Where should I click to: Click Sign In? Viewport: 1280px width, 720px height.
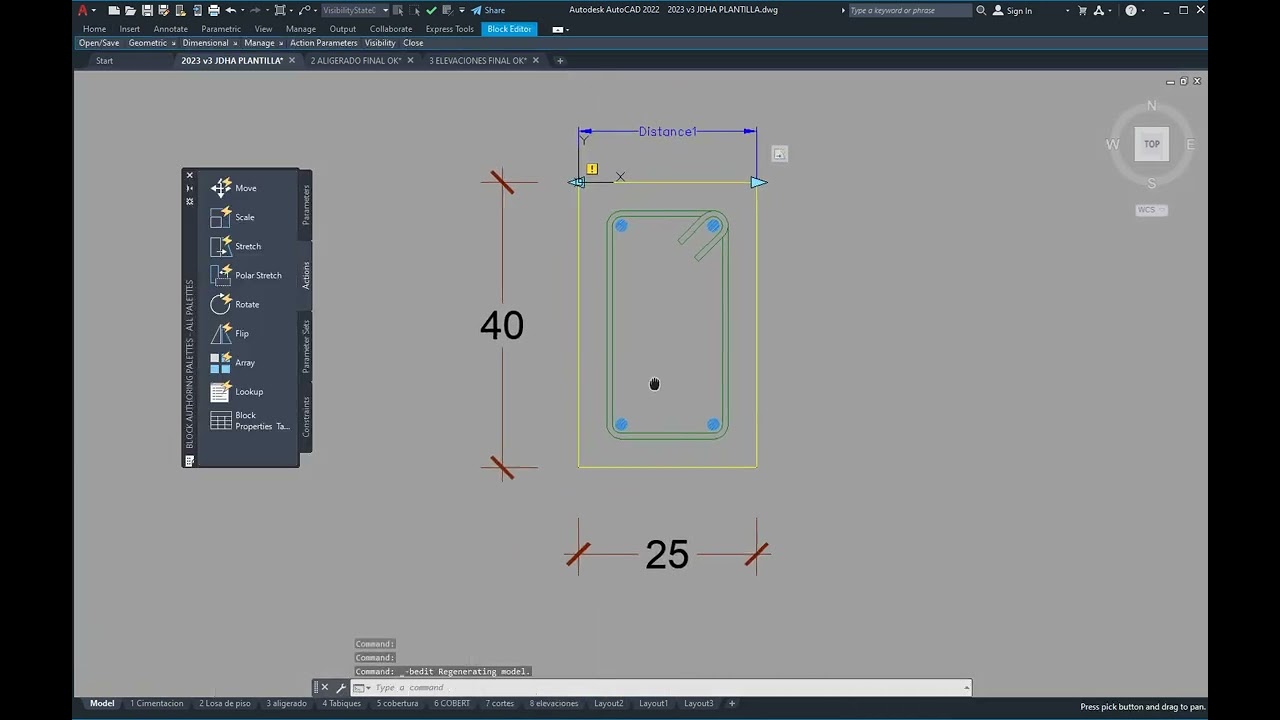(x=1012, y=10)
